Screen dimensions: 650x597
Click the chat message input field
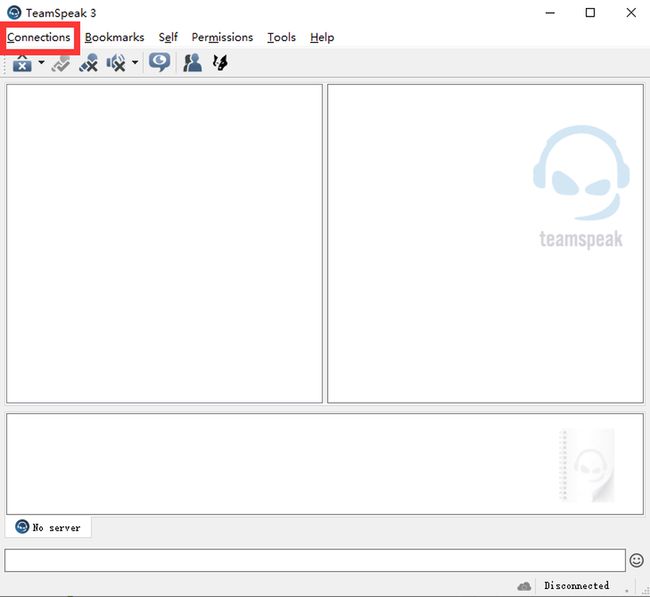315,560
